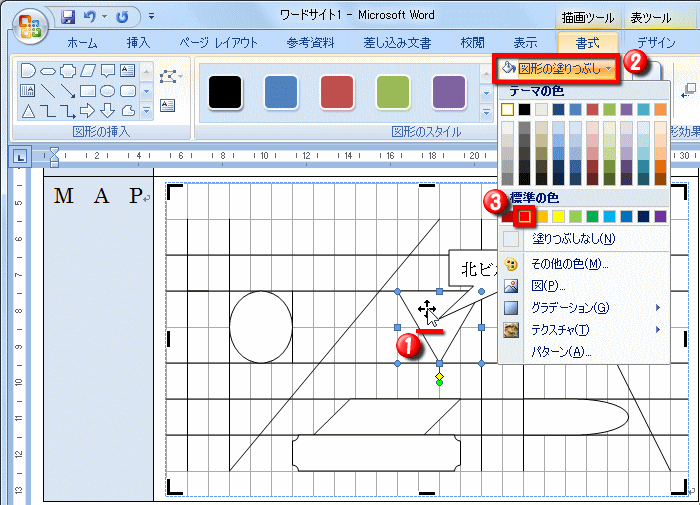Toggle the ruler tab stop selector

(20, 156)
